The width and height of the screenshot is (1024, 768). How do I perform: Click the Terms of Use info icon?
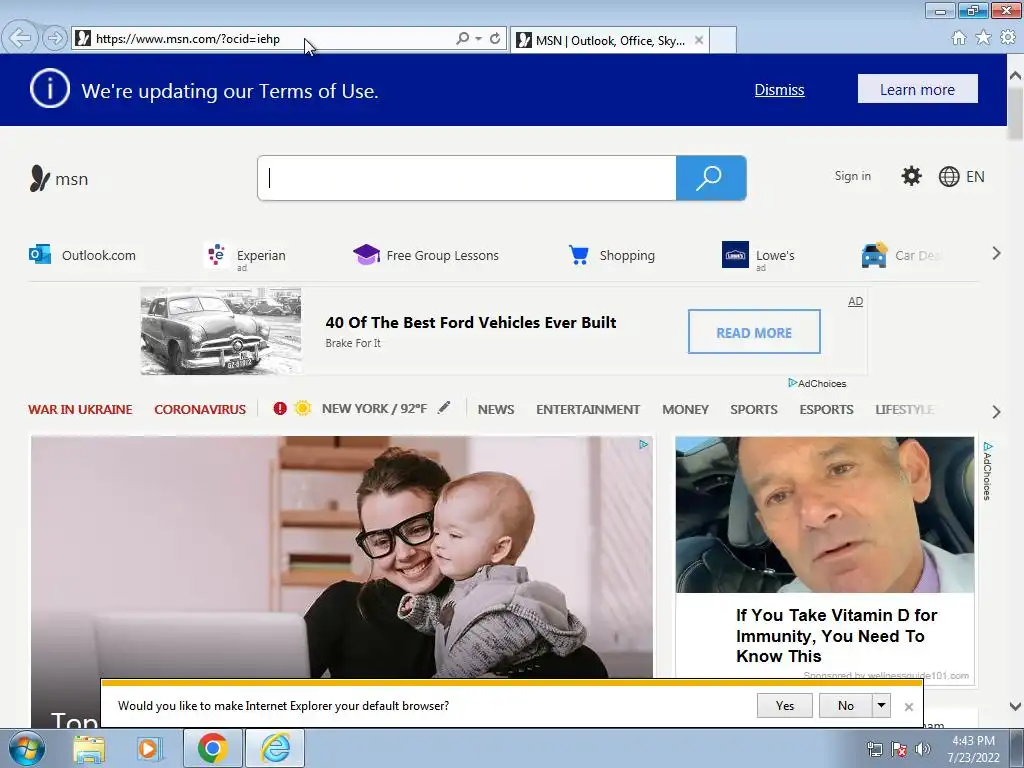pyautogui.click(x=50, y=88)
